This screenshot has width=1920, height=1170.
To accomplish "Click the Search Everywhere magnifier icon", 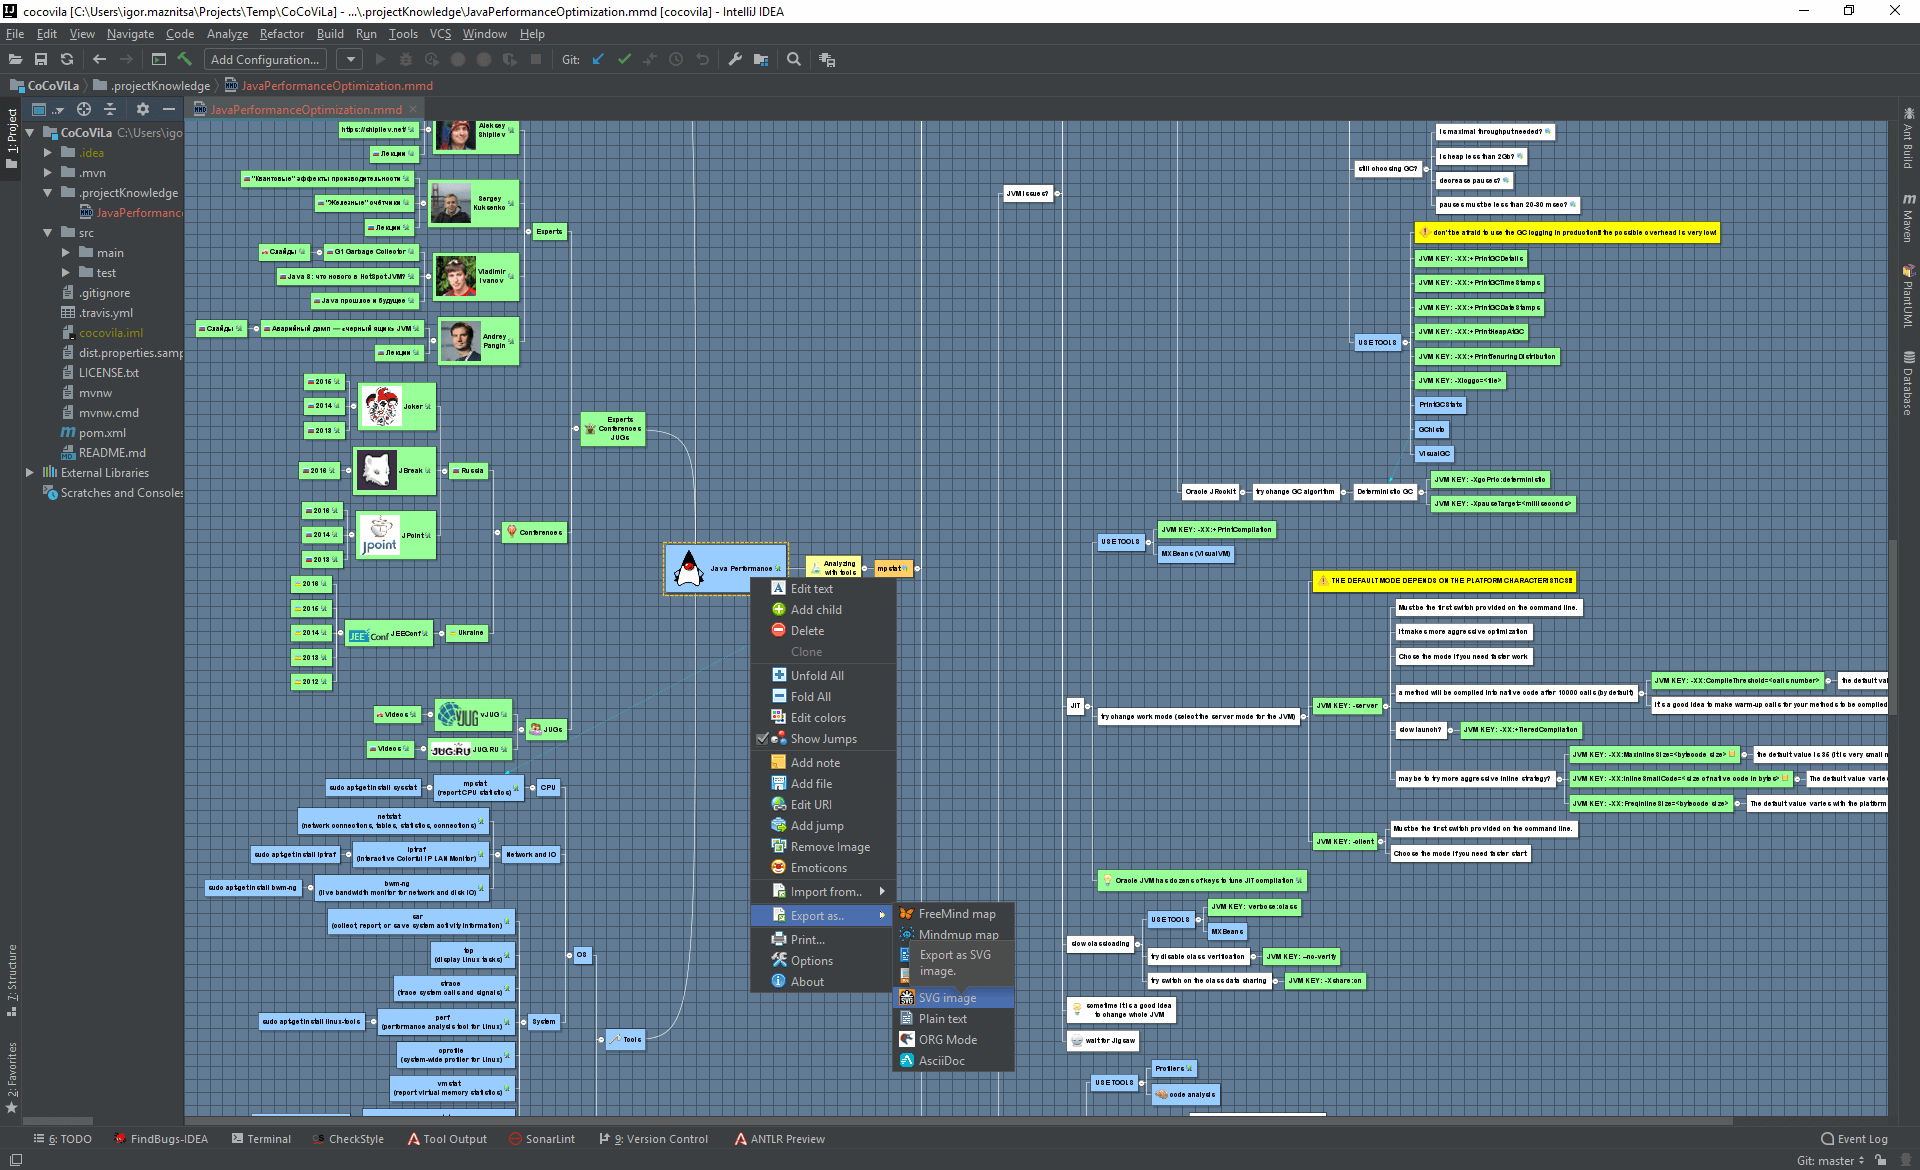I will tap(794, 60).
